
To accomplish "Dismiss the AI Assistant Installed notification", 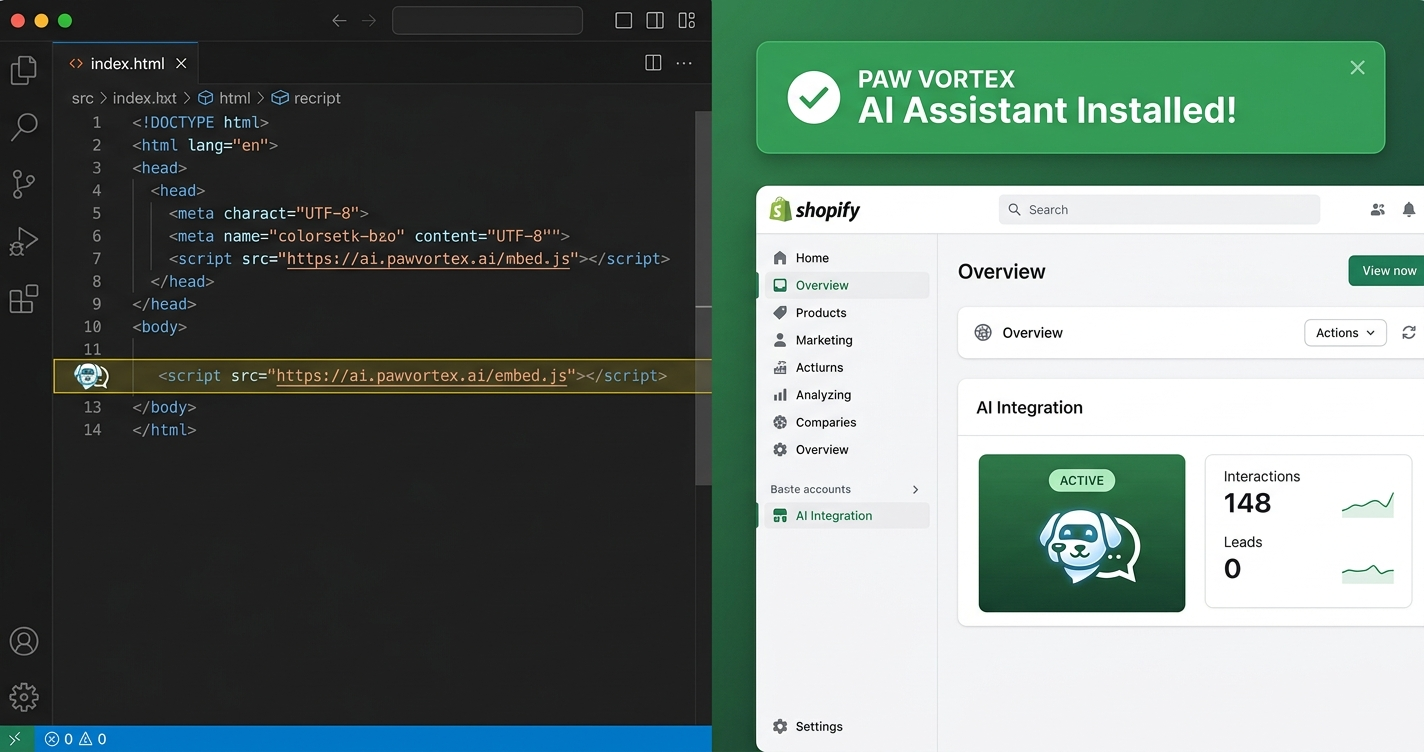I will (1357, 67).
